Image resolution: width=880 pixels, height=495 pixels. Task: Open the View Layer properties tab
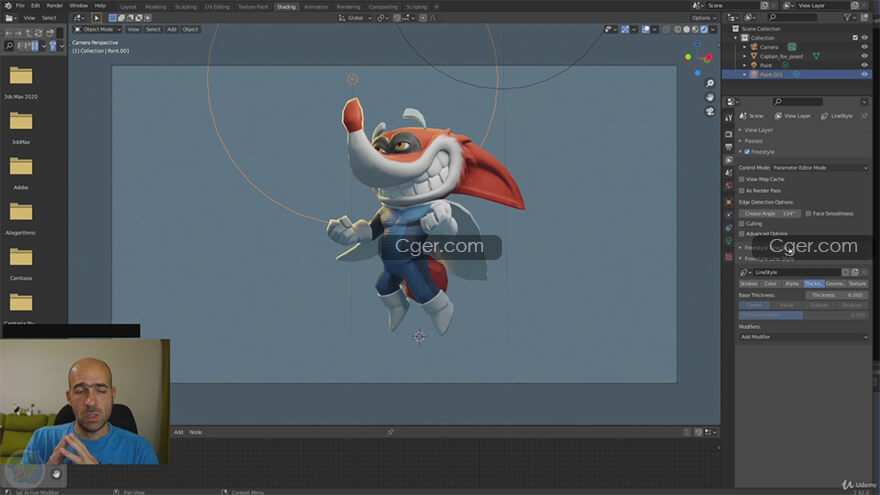point(728,161)
